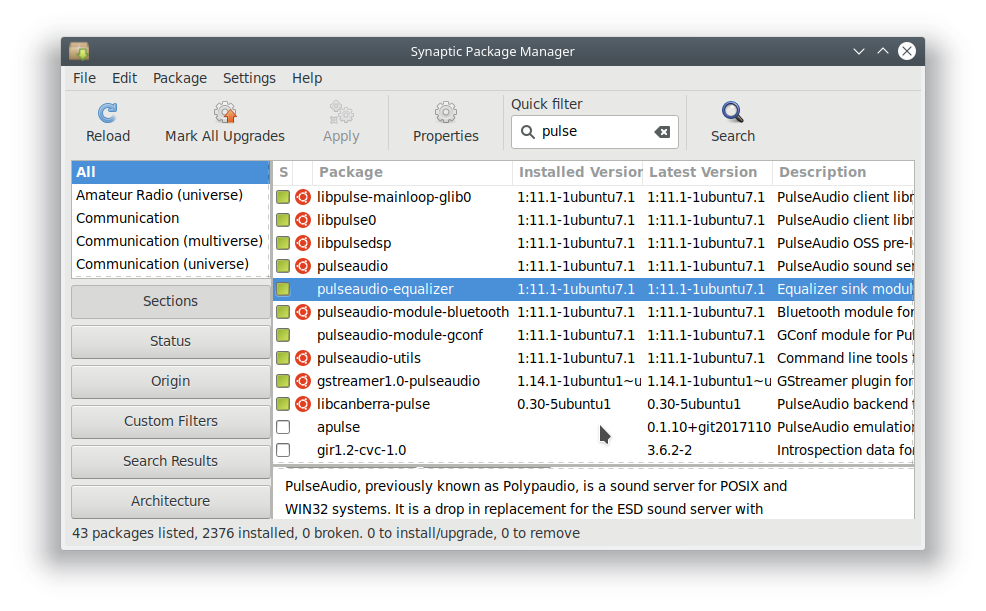This screenshot has width=986, height=611.
Task: Click the Search magnifier toolbar icon
Action: click(x=733, y=113)
